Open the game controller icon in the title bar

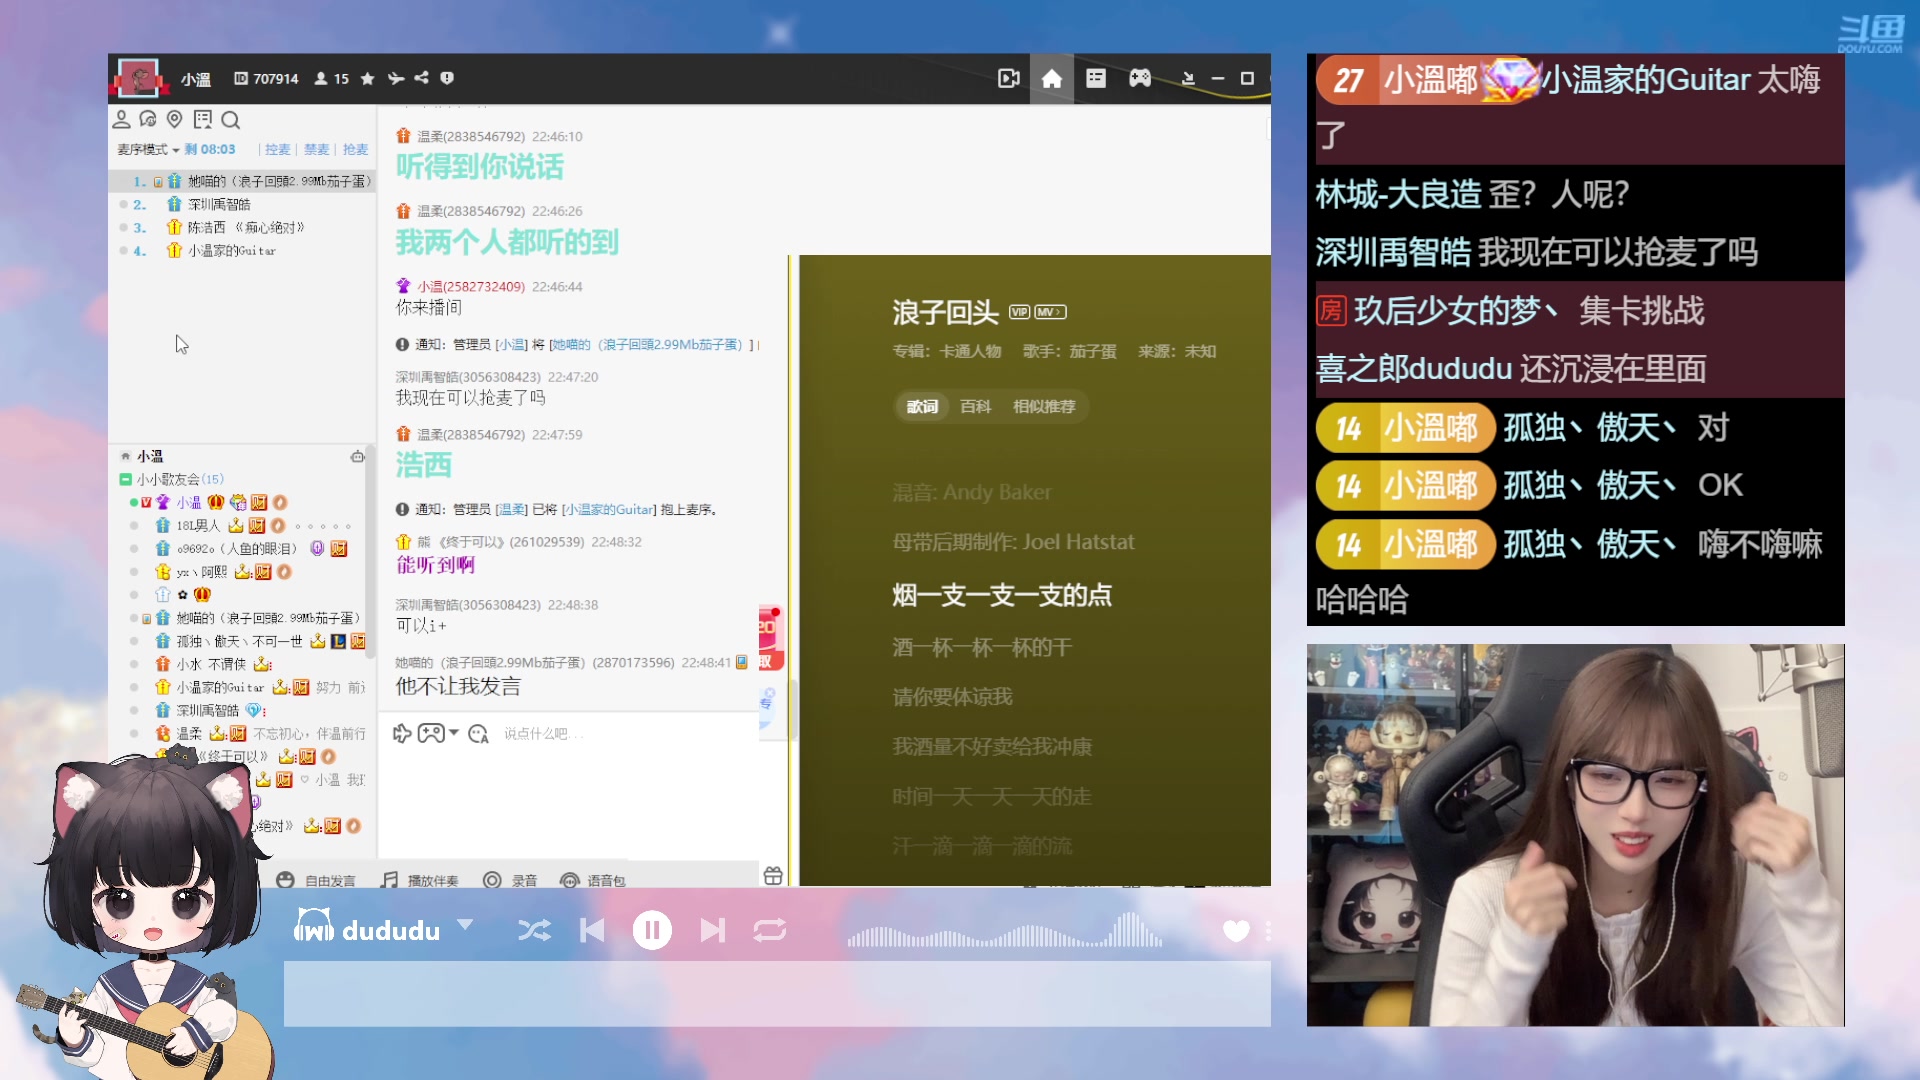[1140, 78]
